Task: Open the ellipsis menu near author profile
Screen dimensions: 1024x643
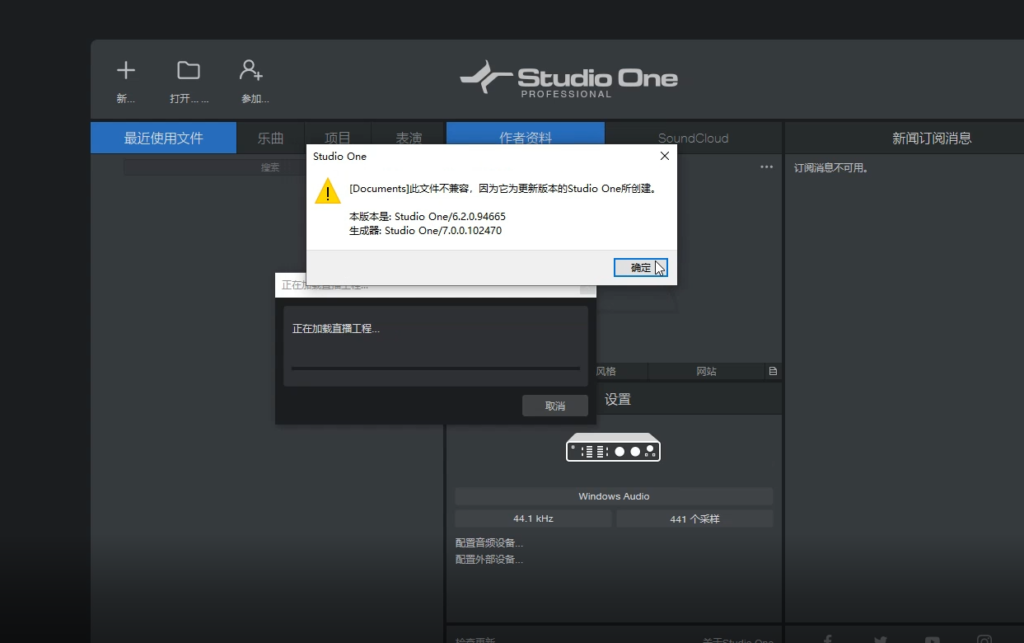Action: coord(766,167)
